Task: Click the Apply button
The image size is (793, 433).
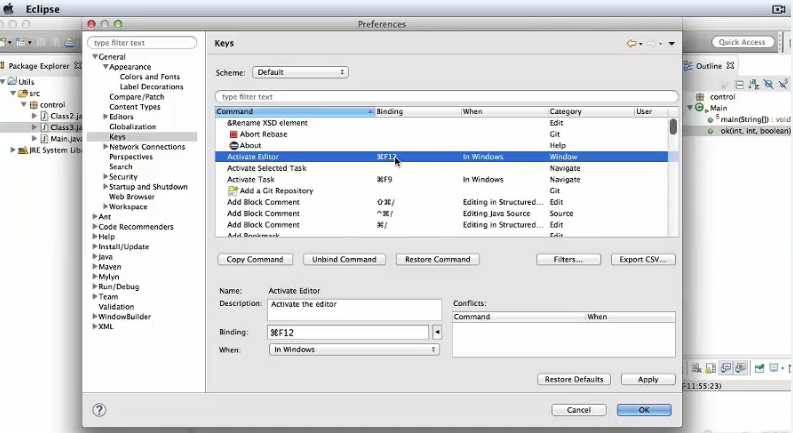Action: [648, 379]
